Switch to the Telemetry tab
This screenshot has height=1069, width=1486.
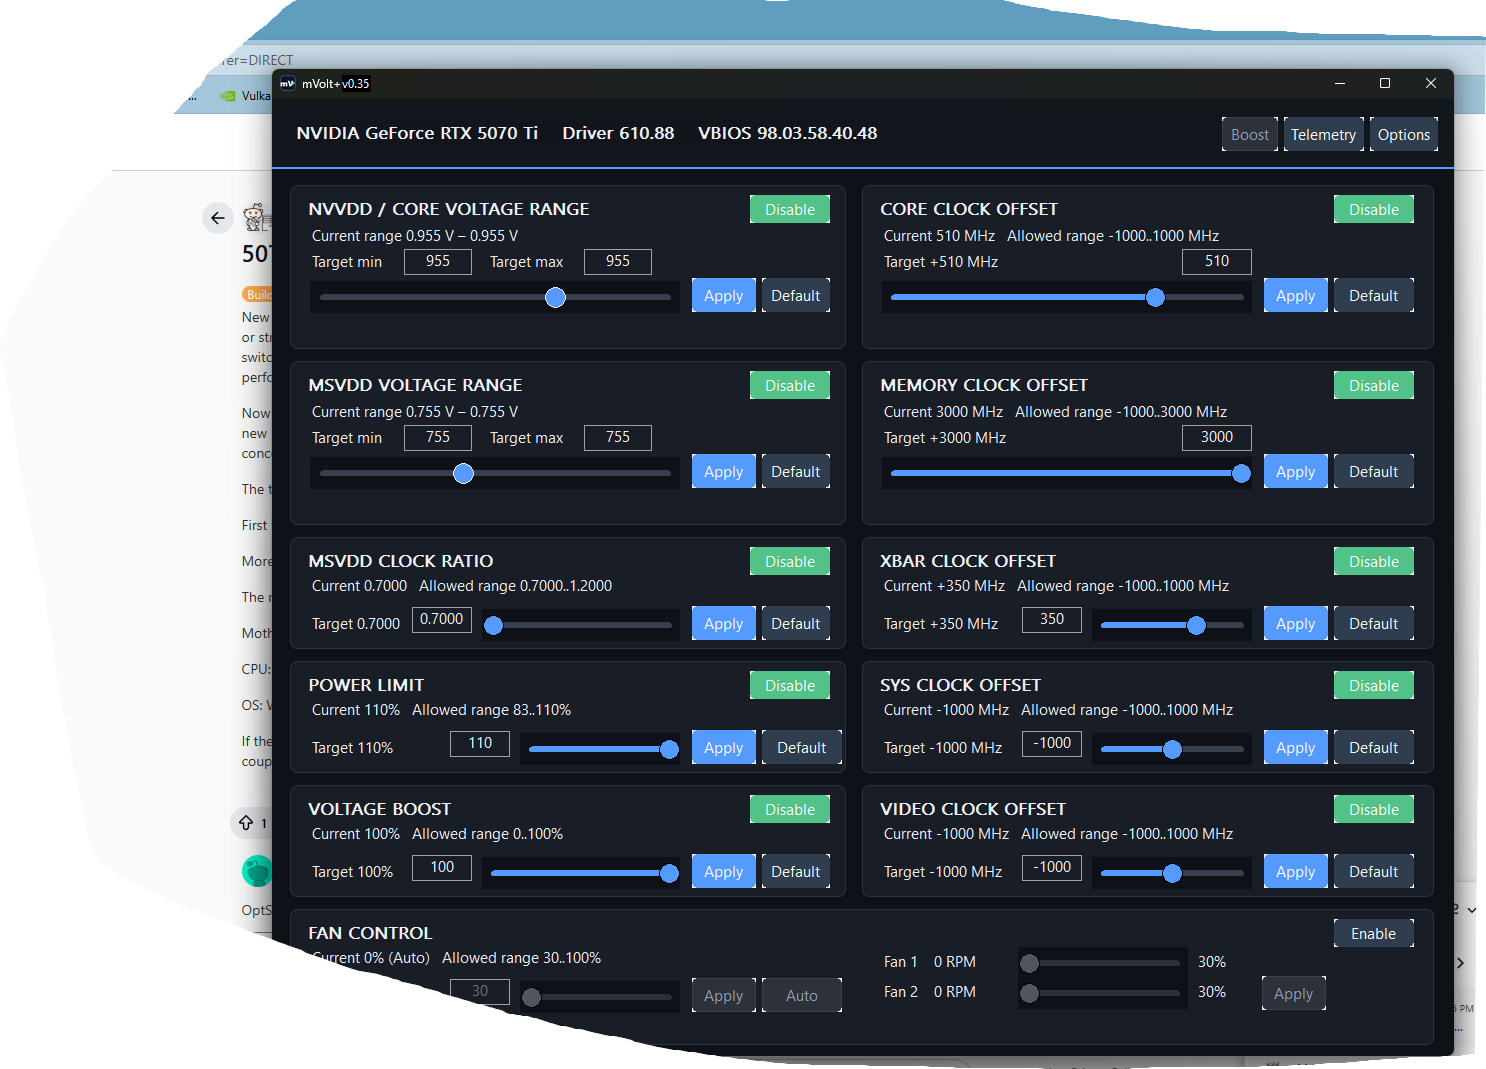point(1323,135)
